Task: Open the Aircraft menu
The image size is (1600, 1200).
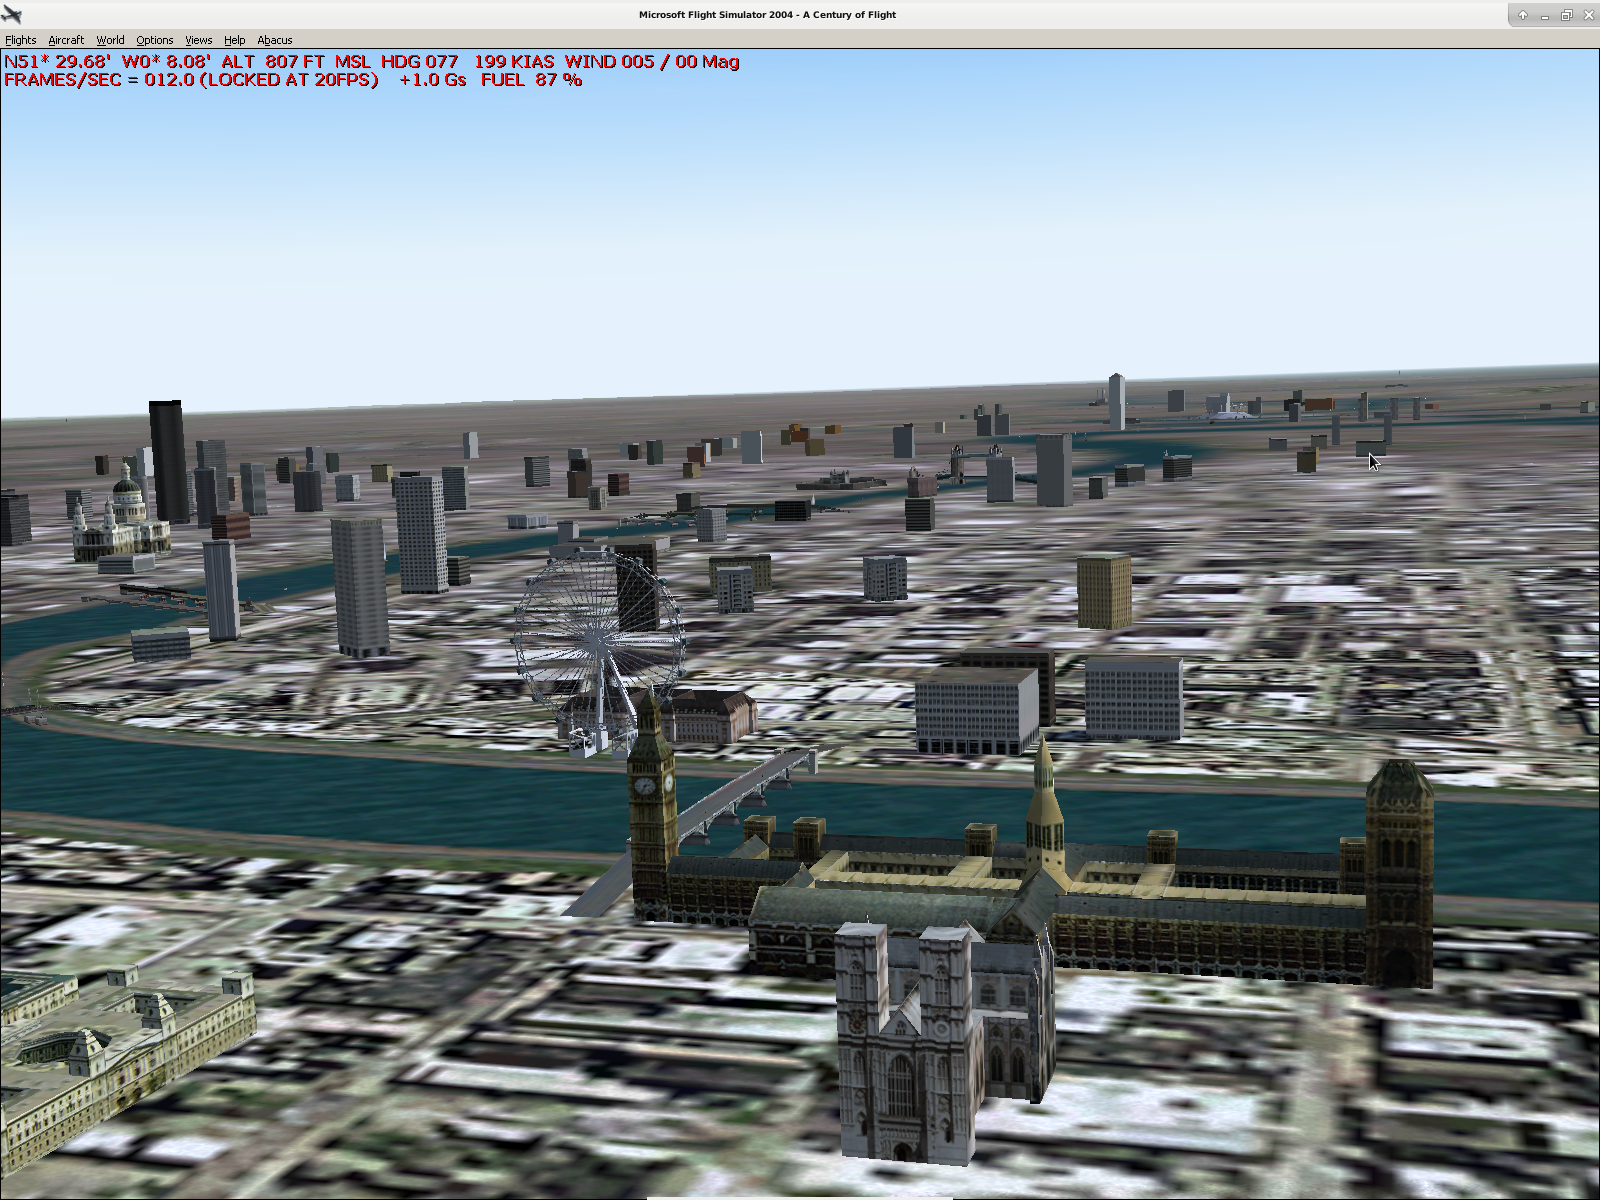Action: coord(66,40)
